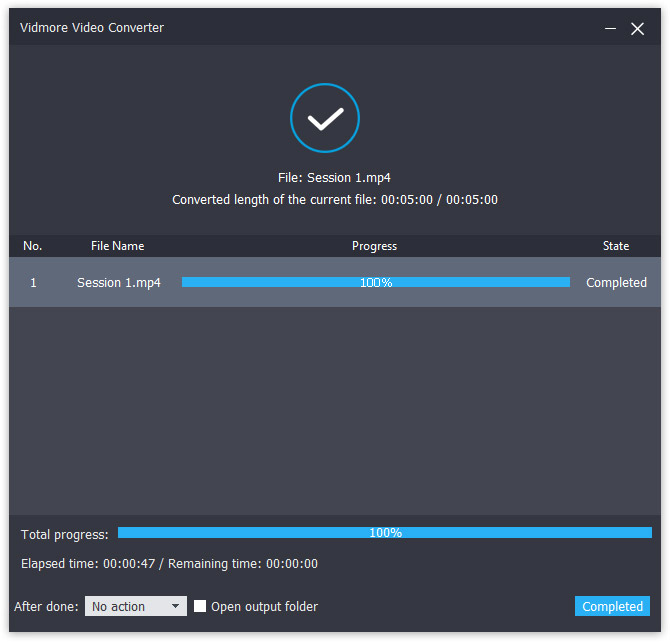Click the Session 1.mp4 file name in list
This screenshot has height=642, width=670.
click(x=119, y=283)
